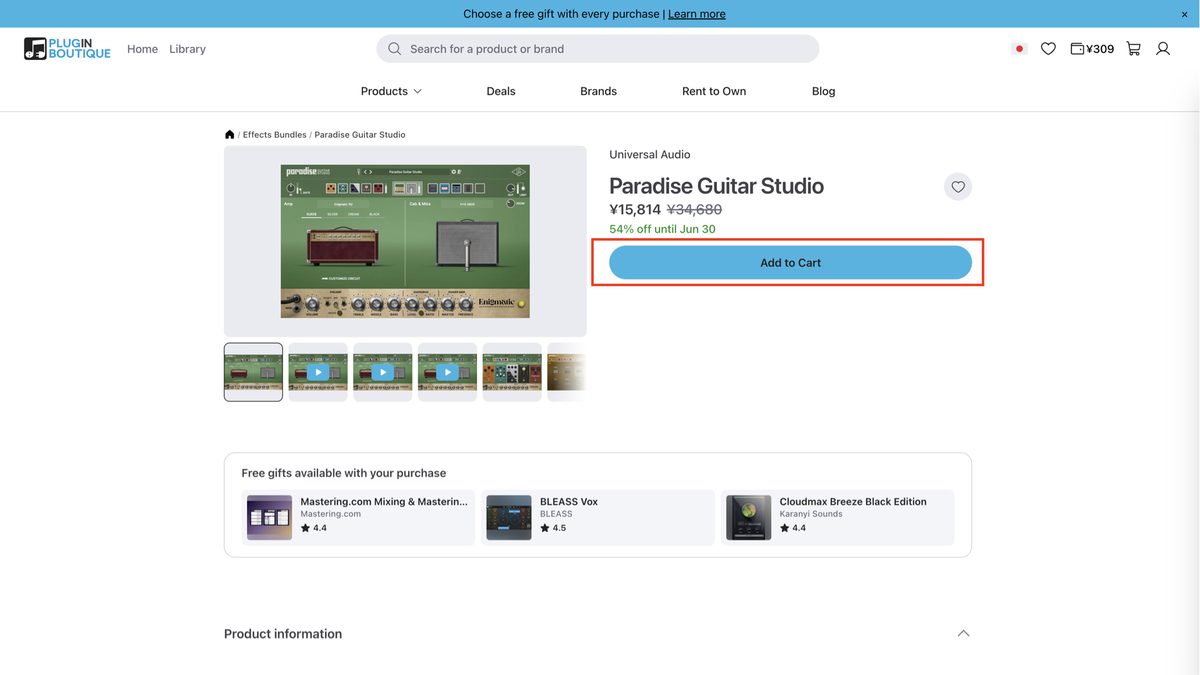Select the partially visible sixth thumbnail
The image size is (1200, 675).
point(567,372)
